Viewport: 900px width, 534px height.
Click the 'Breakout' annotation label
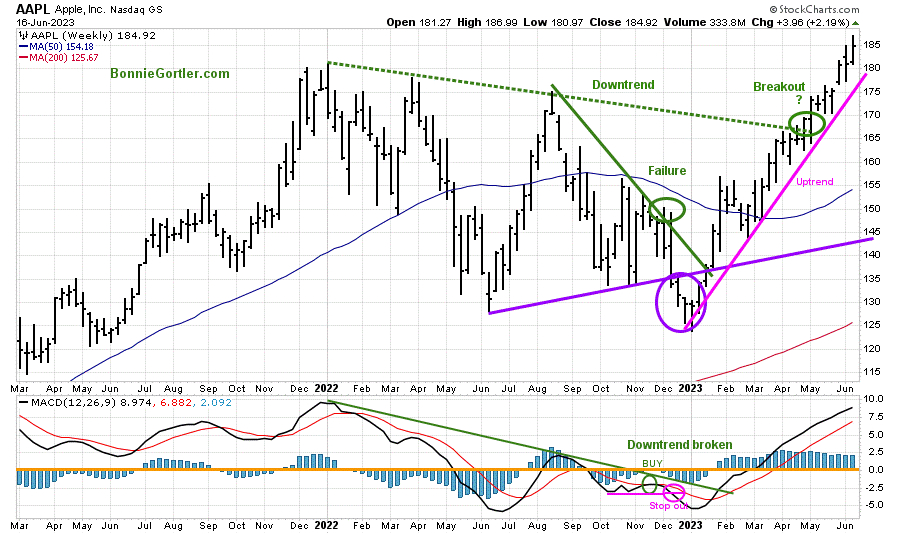click(x=779, y=87)
